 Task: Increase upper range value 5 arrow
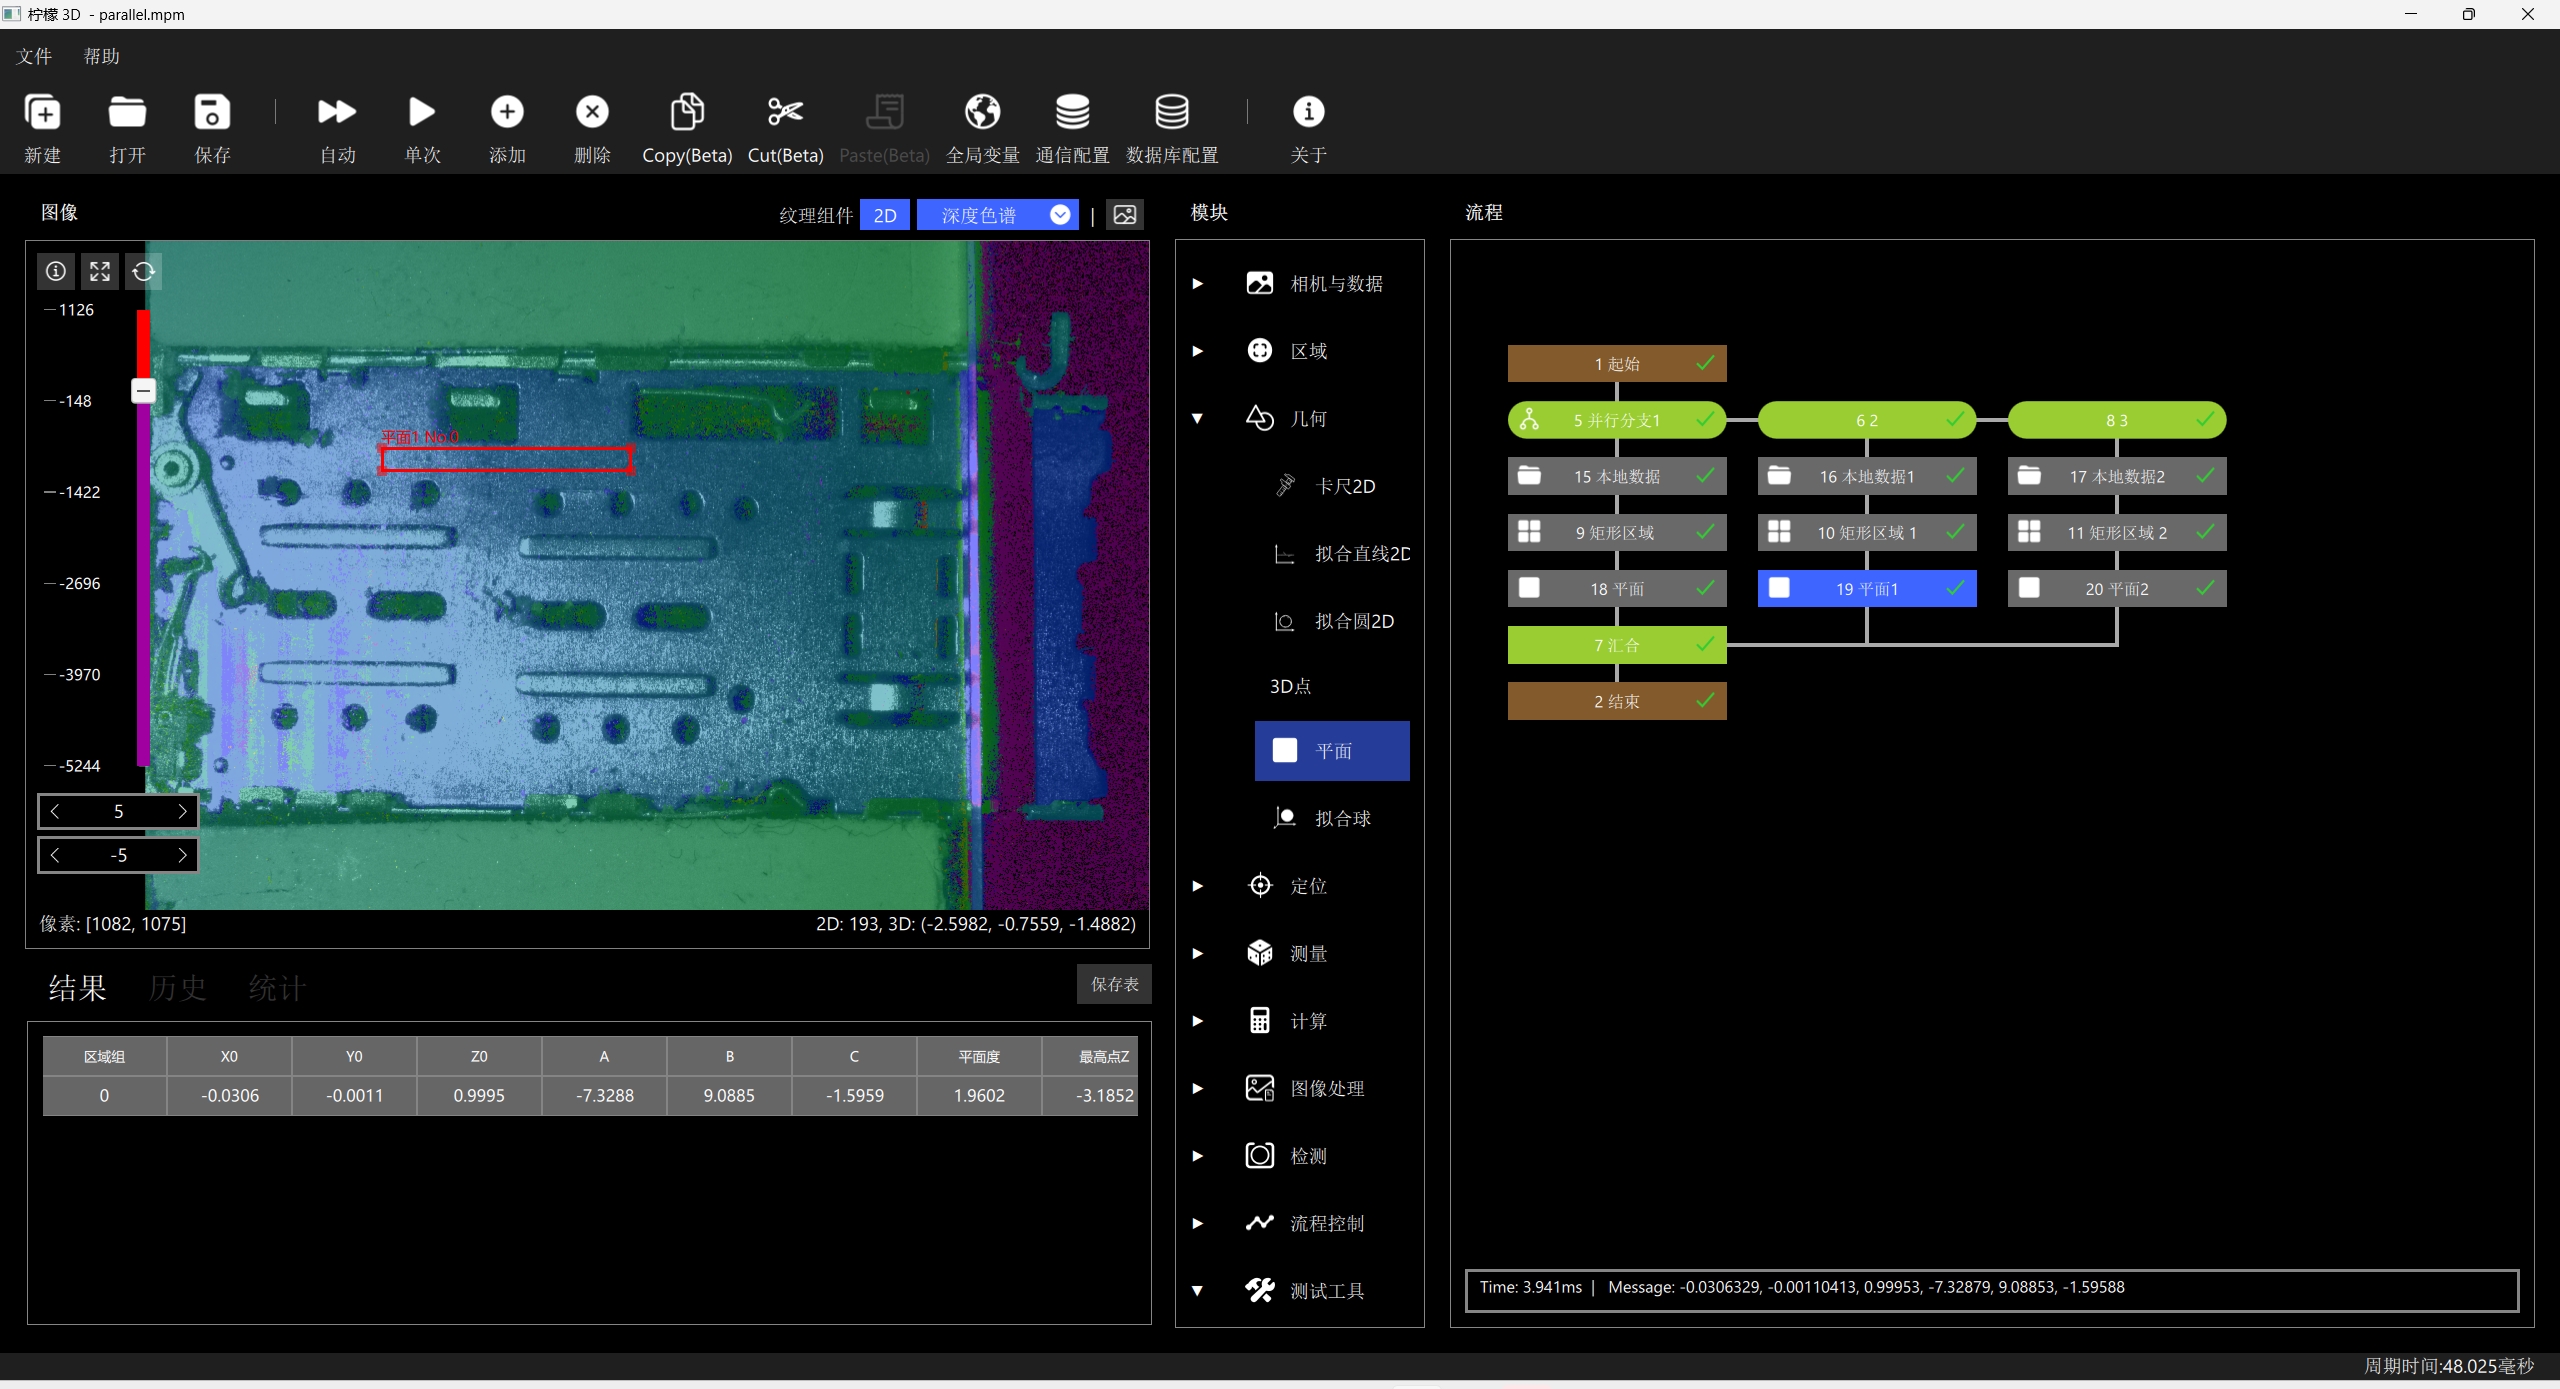[x=182, y=811]
